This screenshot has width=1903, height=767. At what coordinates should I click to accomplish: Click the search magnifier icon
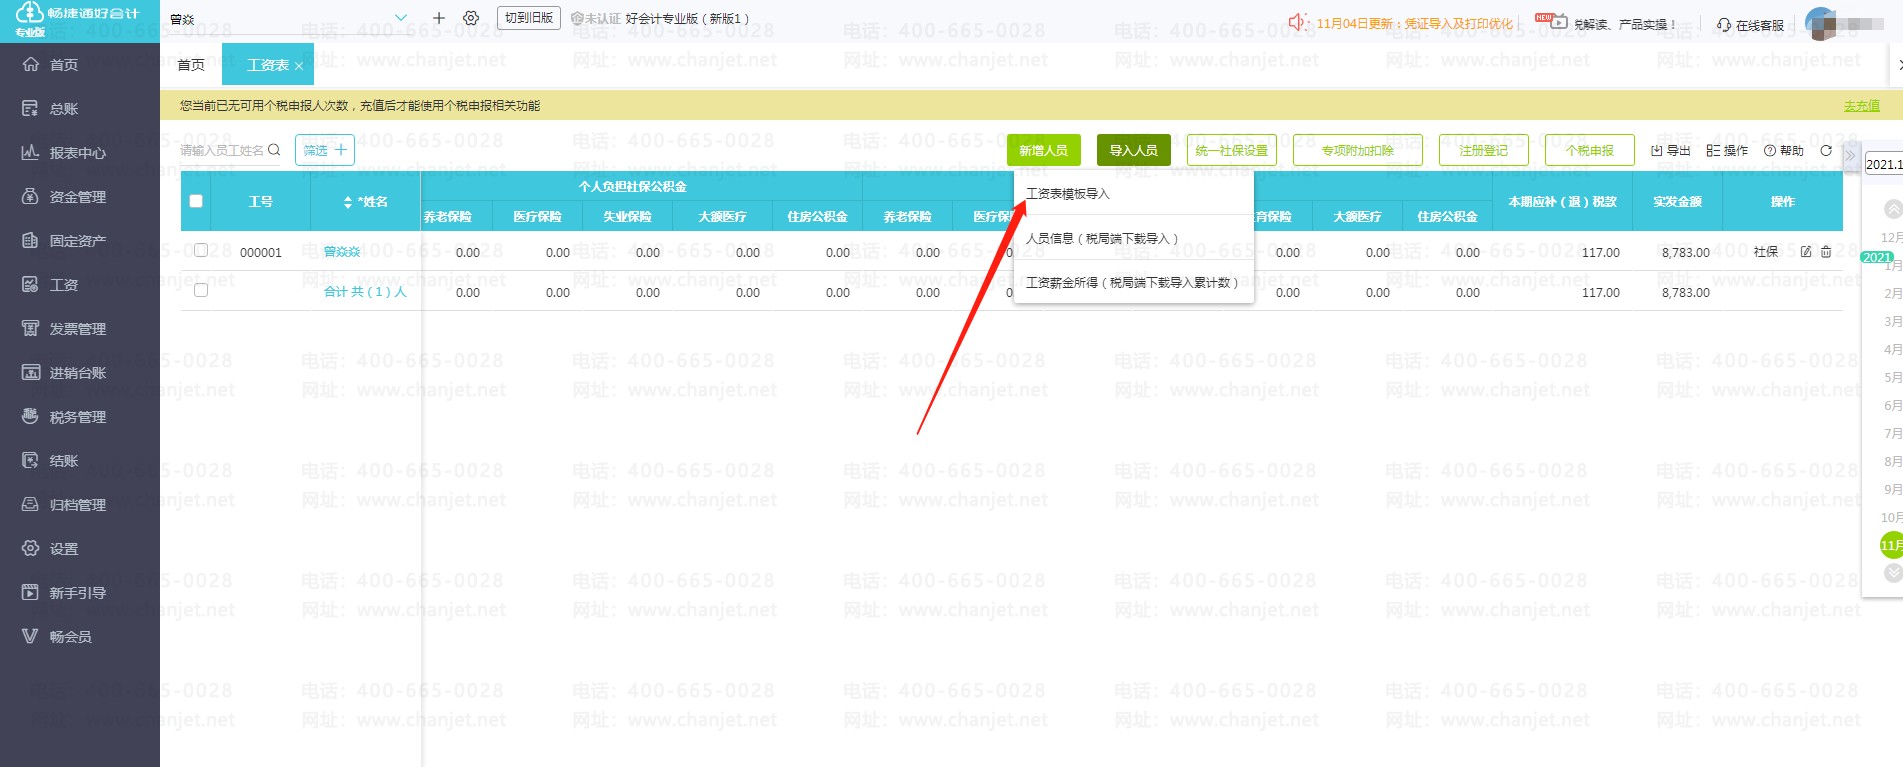(274, 150)
